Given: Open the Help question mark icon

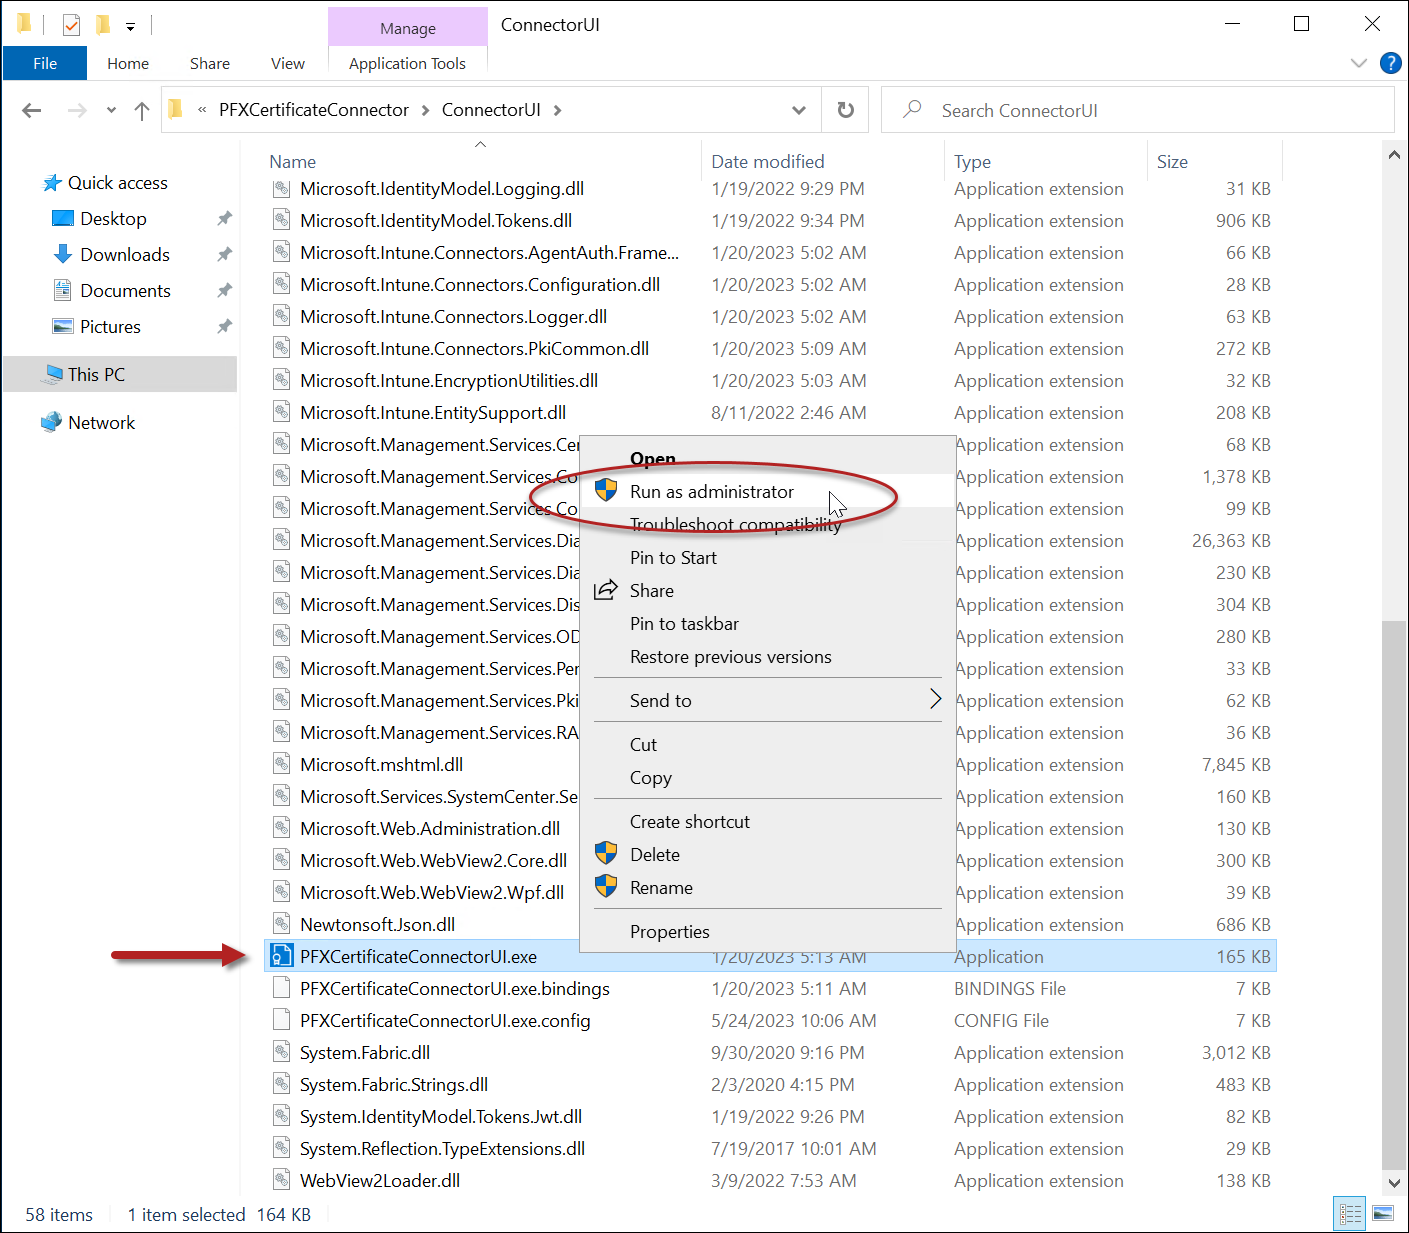Looking at the screenshot, I should 1390,63.
